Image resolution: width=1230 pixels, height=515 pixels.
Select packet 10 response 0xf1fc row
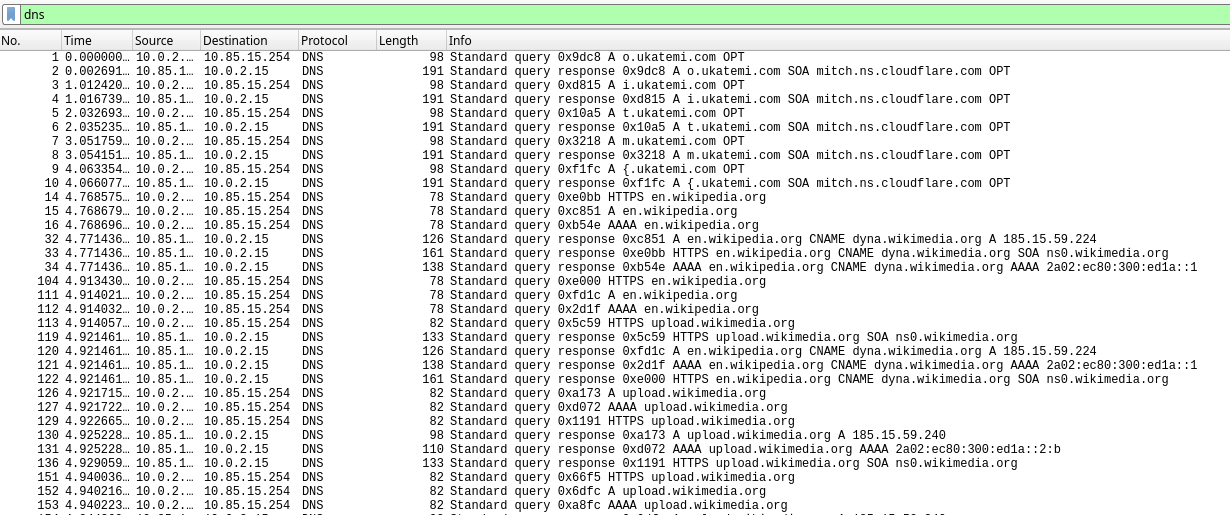[615, 184]
